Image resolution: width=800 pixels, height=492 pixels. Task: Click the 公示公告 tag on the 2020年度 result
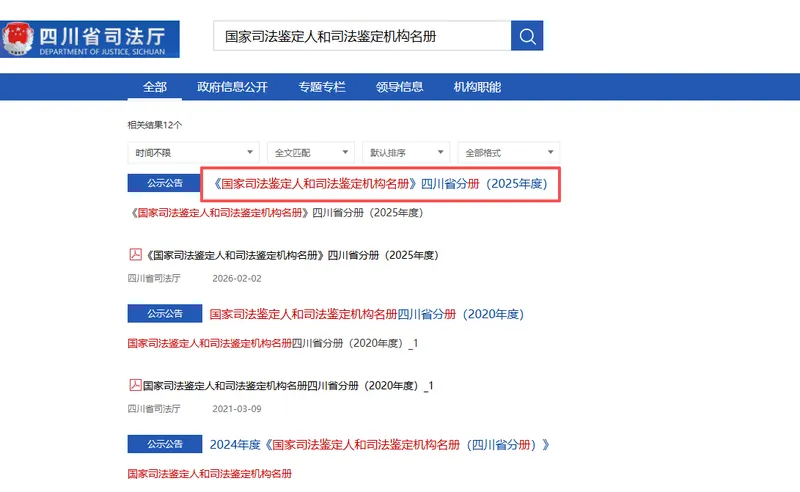click(x=165, y=314)
